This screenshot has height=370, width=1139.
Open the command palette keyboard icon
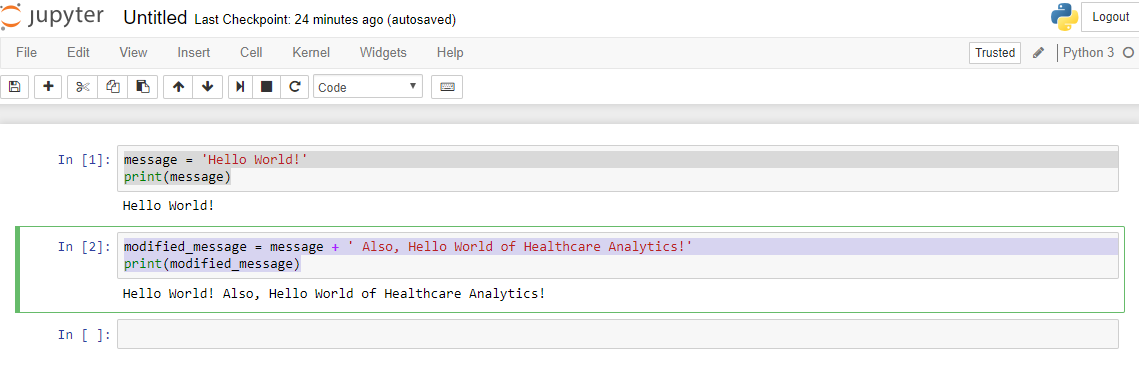(x=447, y=87)
